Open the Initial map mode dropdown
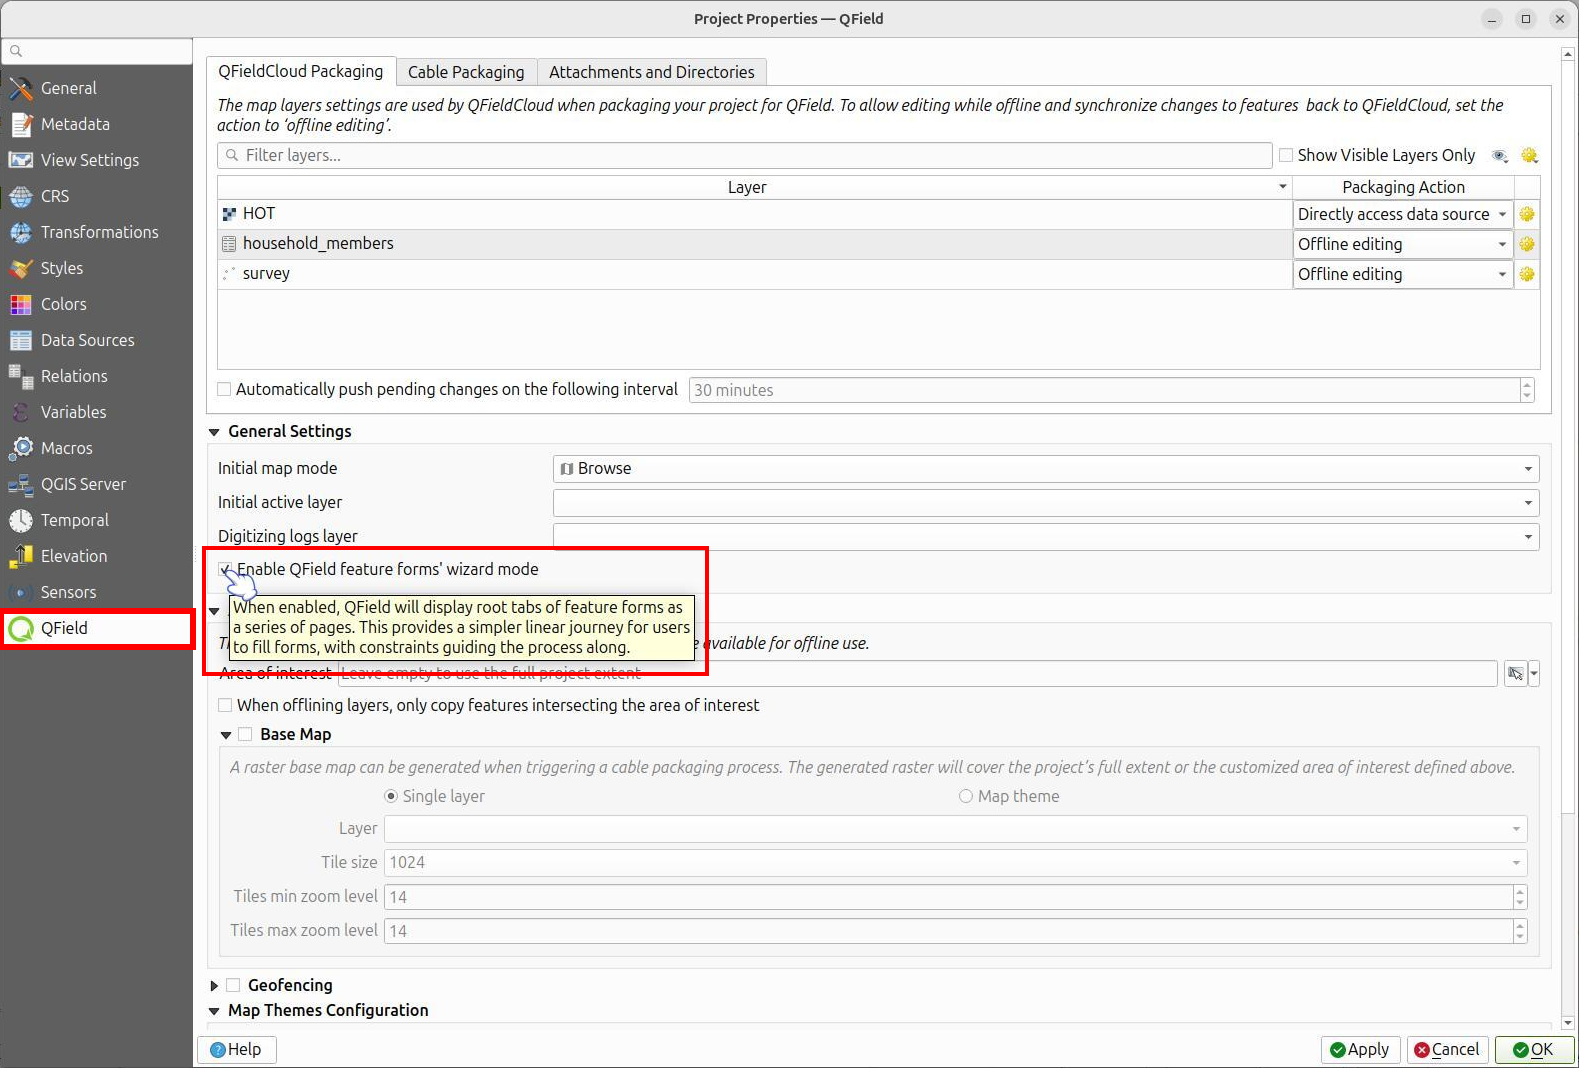This screenshot has height=1068, width=1579. 1045,469
